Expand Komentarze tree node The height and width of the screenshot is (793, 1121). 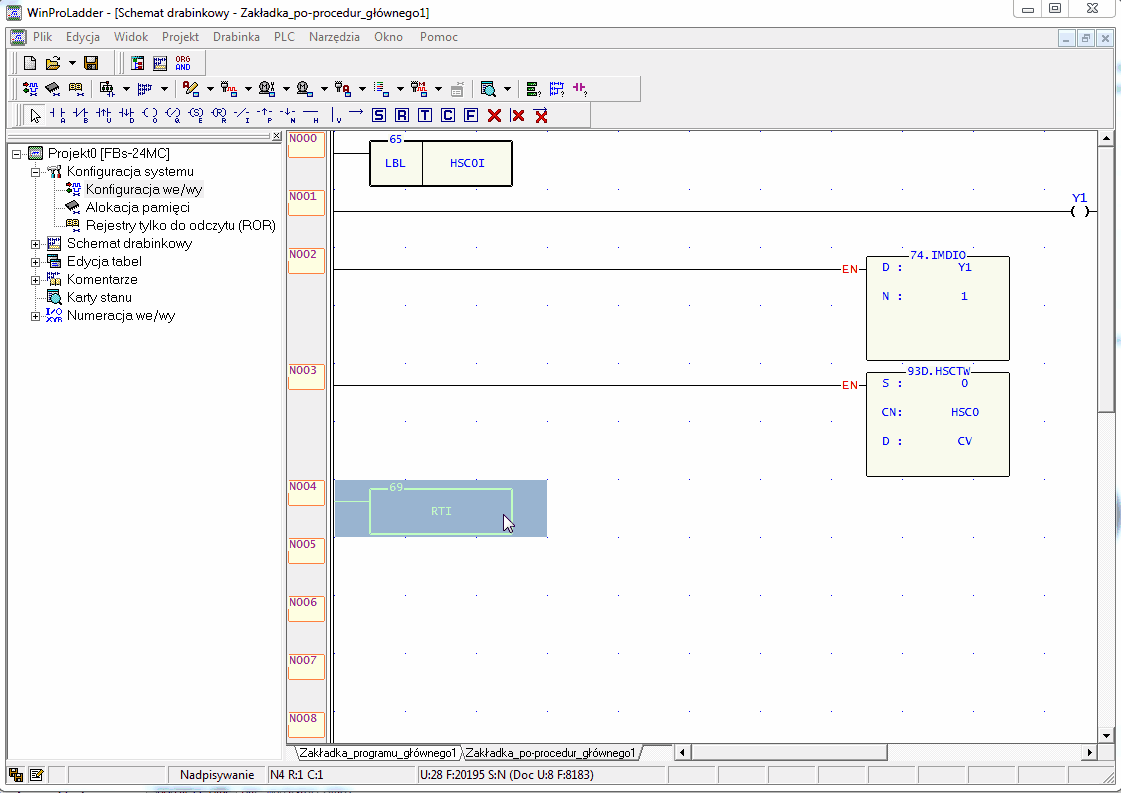tap(35, 280)
